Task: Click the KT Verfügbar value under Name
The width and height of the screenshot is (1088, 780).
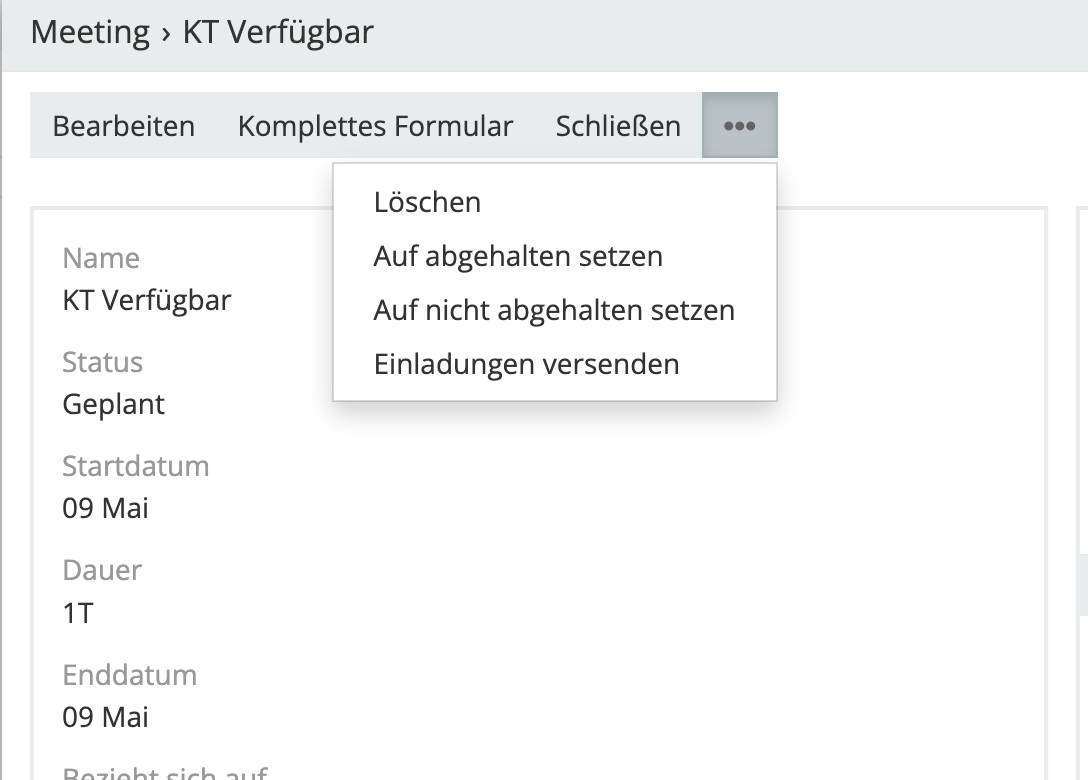Action: click(x=147, y=300)
